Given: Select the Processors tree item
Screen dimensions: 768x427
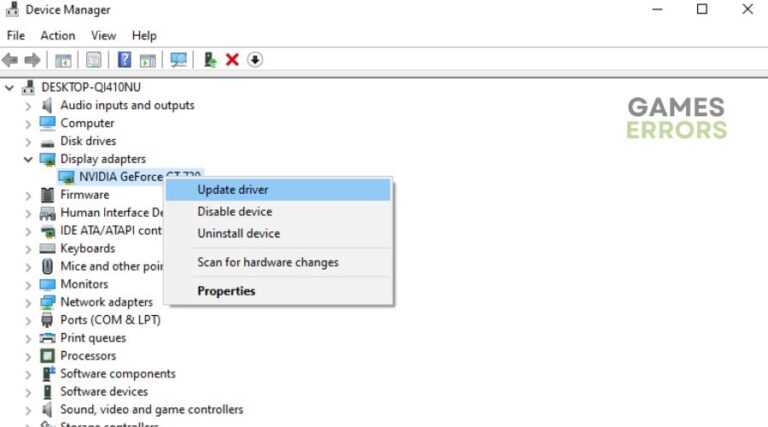Looking at the screenshot, I should coord(88,356).
